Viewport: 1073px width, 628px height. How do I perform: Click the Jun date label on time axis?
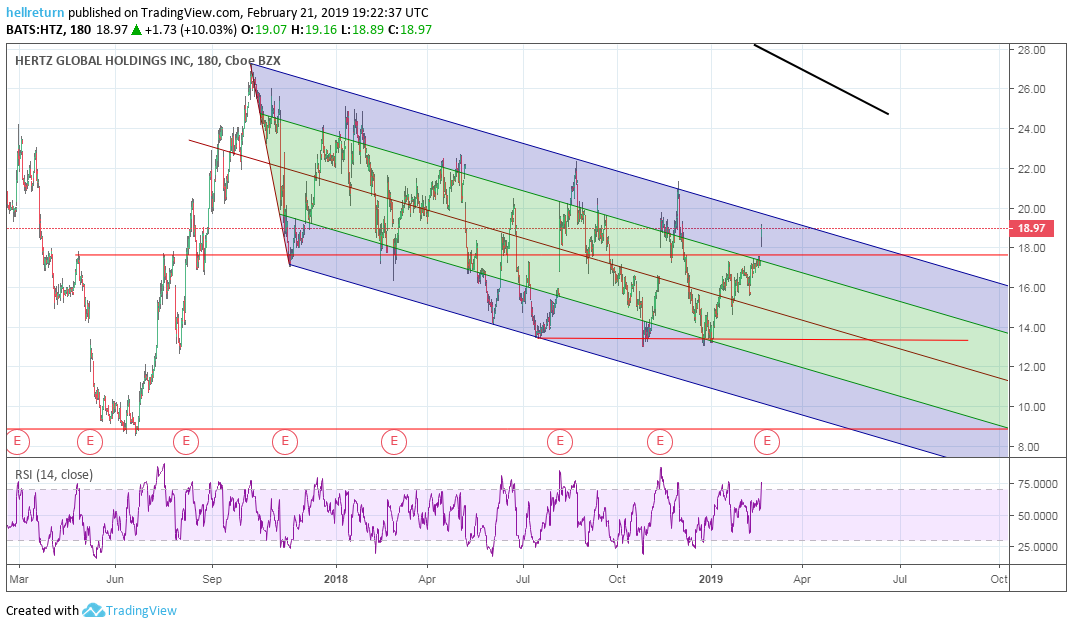point(115,579)
